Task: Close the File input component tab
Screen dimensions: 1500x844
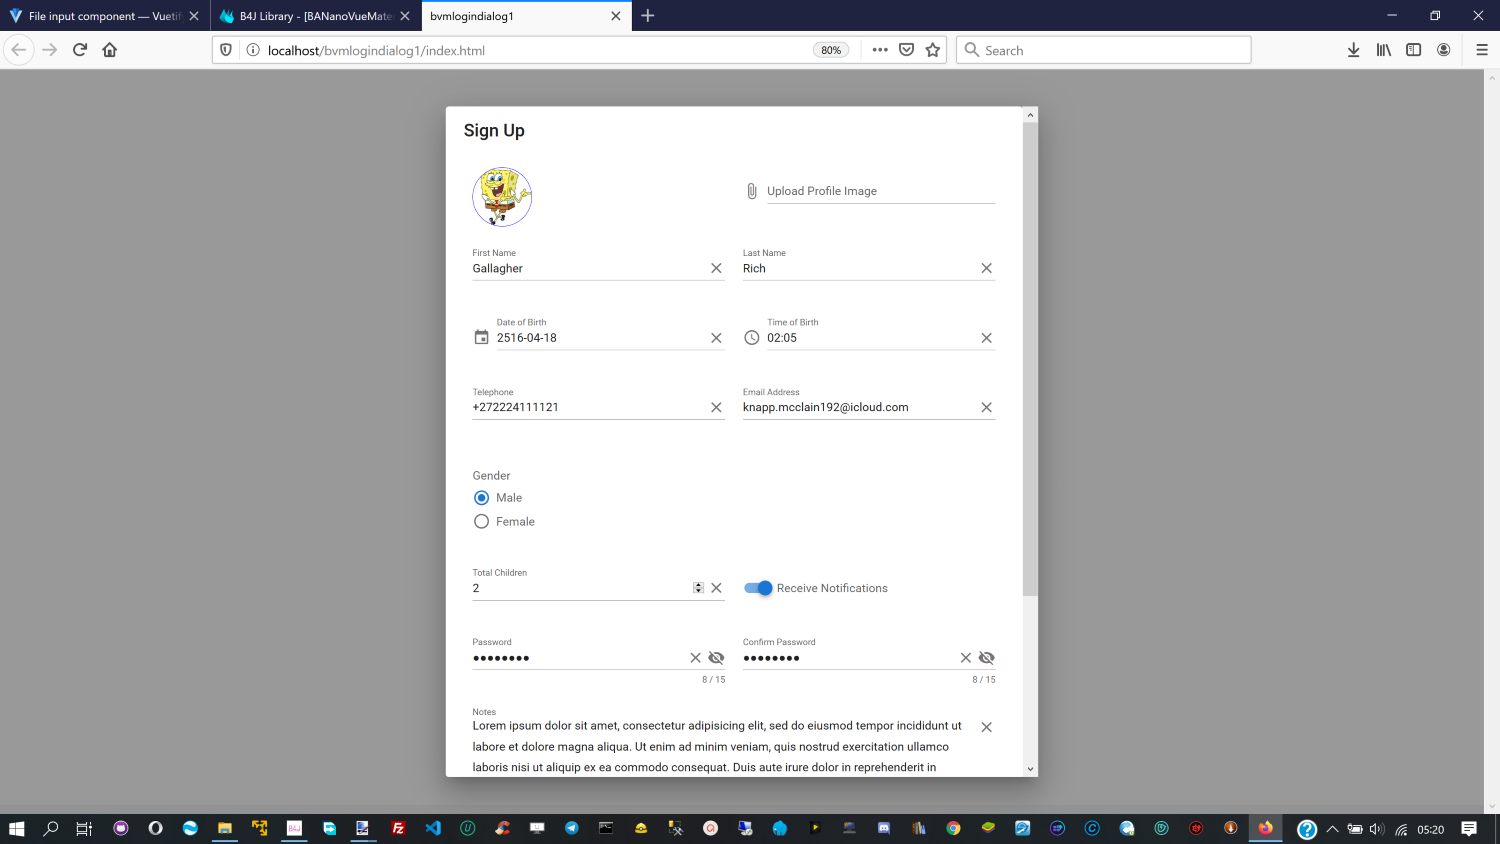Action: coord(194,16)
